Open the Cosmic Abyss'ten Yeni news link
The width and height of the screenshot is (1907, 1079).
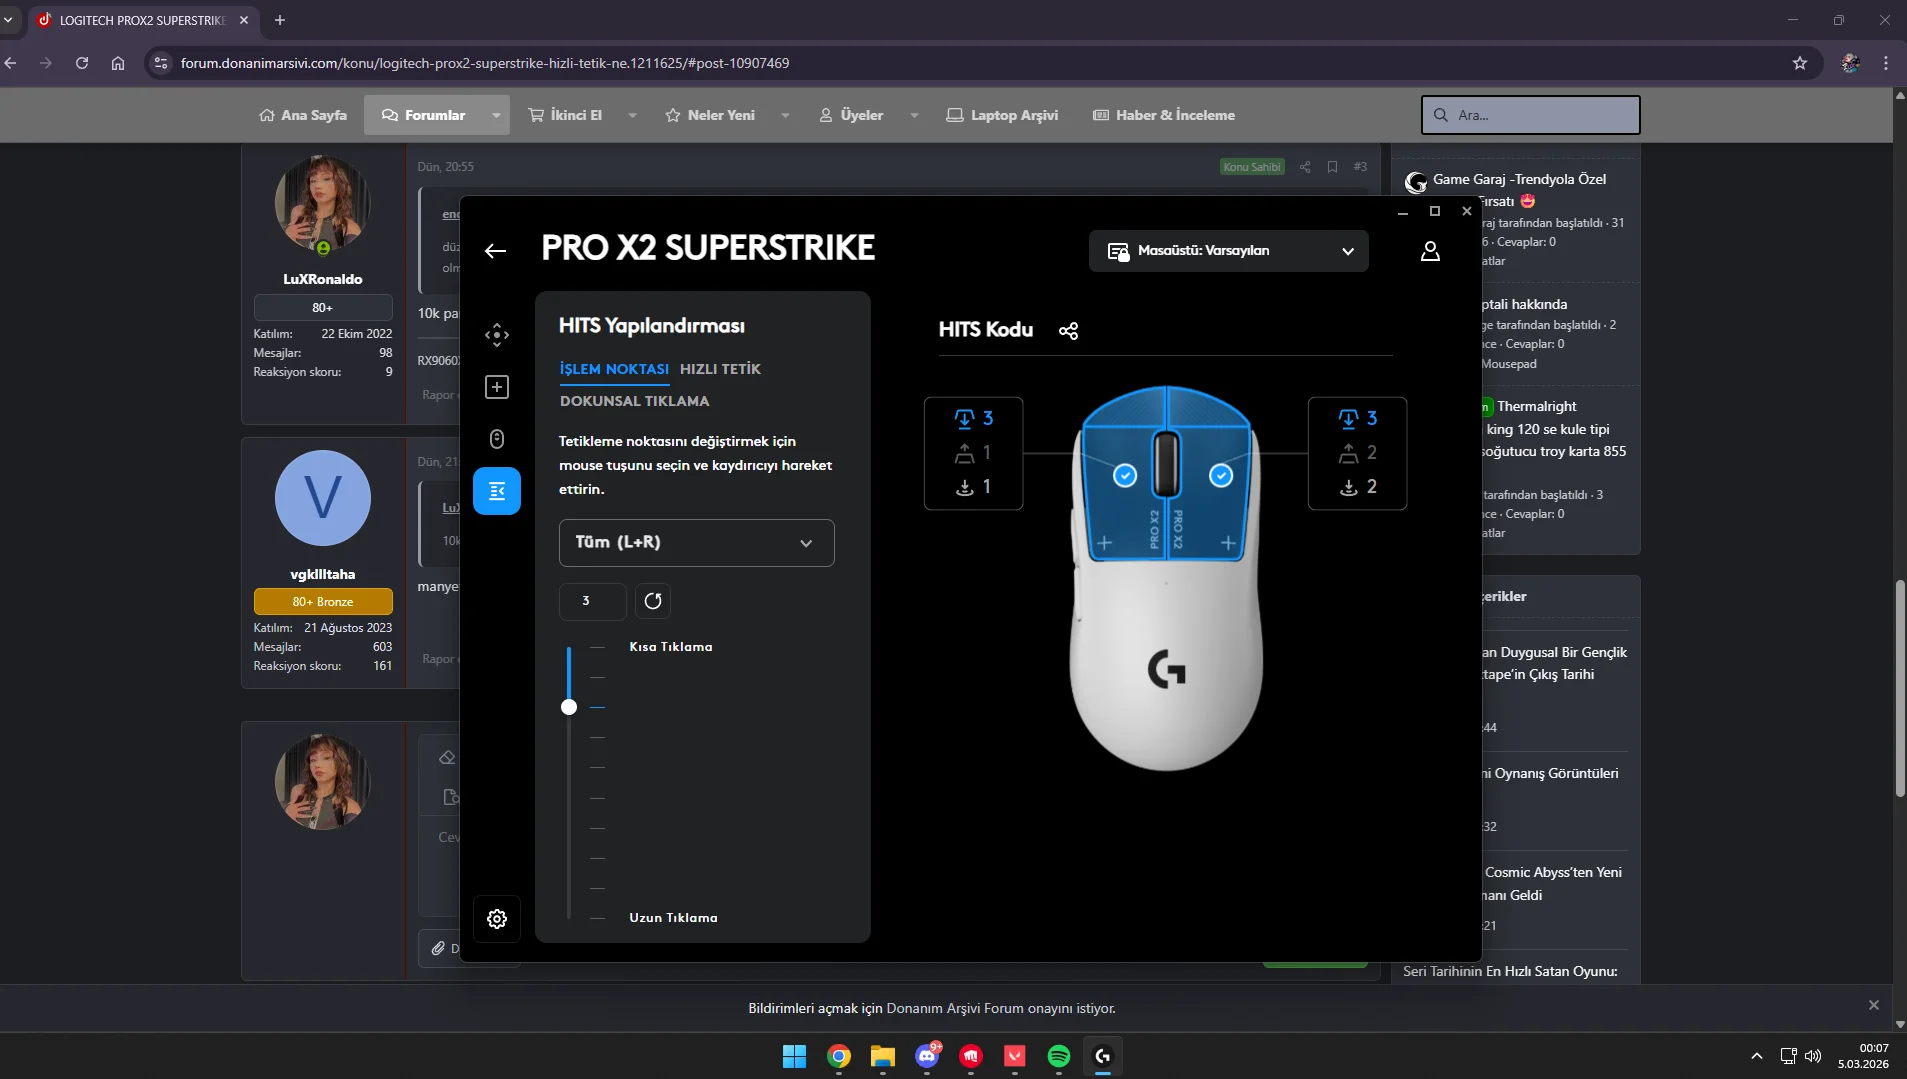coord(1553,872)
